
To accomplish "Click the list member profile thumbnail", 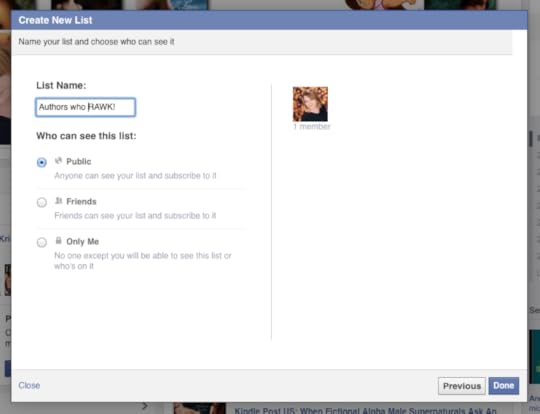I will coord(310,104).
